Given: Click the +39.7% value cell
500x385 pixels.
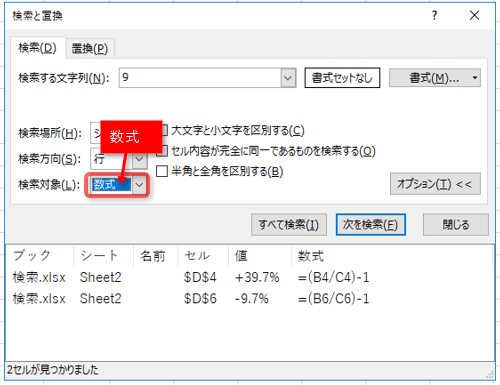Looking at the screenshot, I should (257, 277).
